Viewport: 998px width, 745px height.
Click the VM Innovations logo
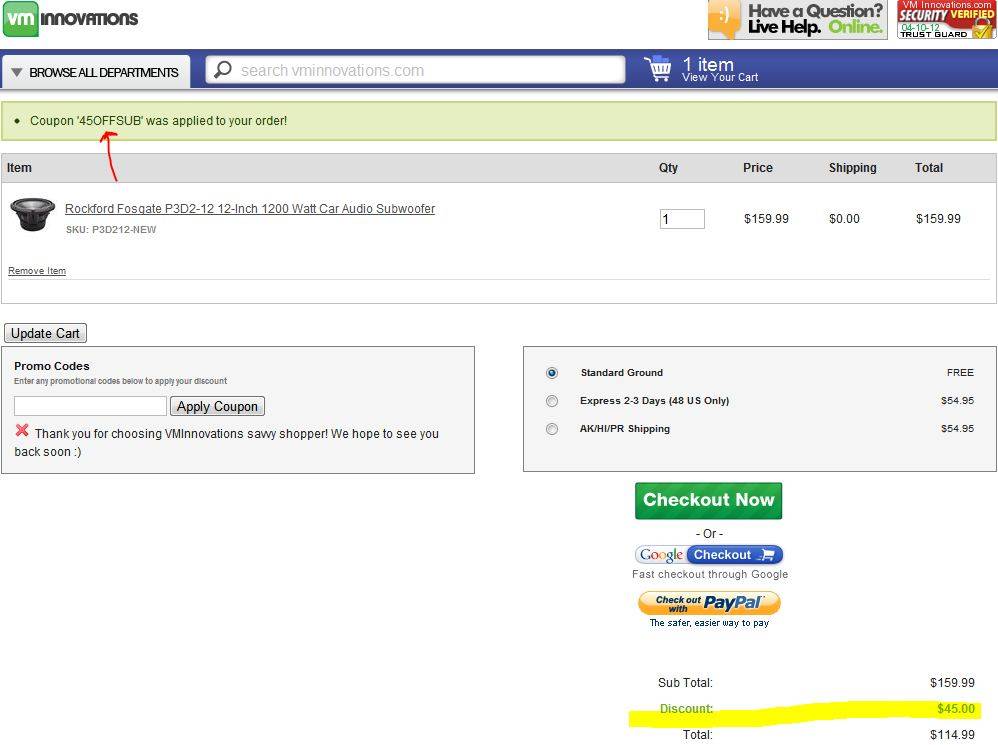71,19
